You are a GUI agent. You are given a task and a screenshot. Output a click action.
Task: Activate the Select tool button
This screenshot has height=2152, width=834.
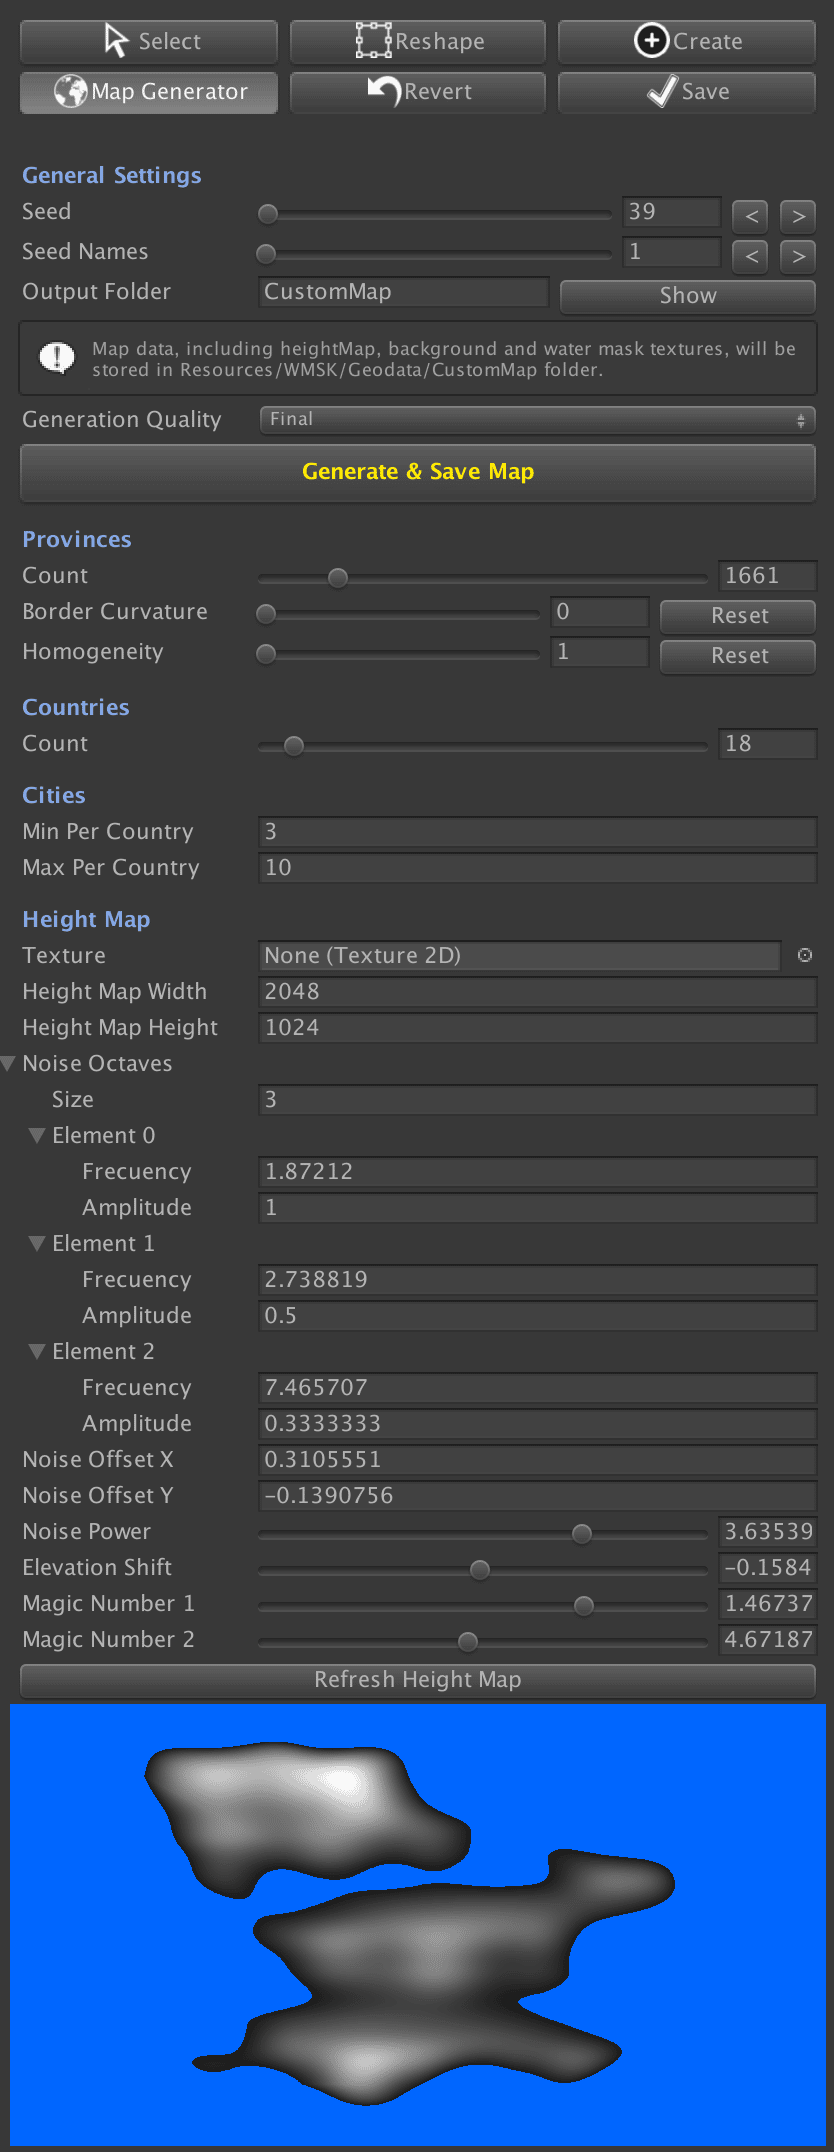point(149,42)
